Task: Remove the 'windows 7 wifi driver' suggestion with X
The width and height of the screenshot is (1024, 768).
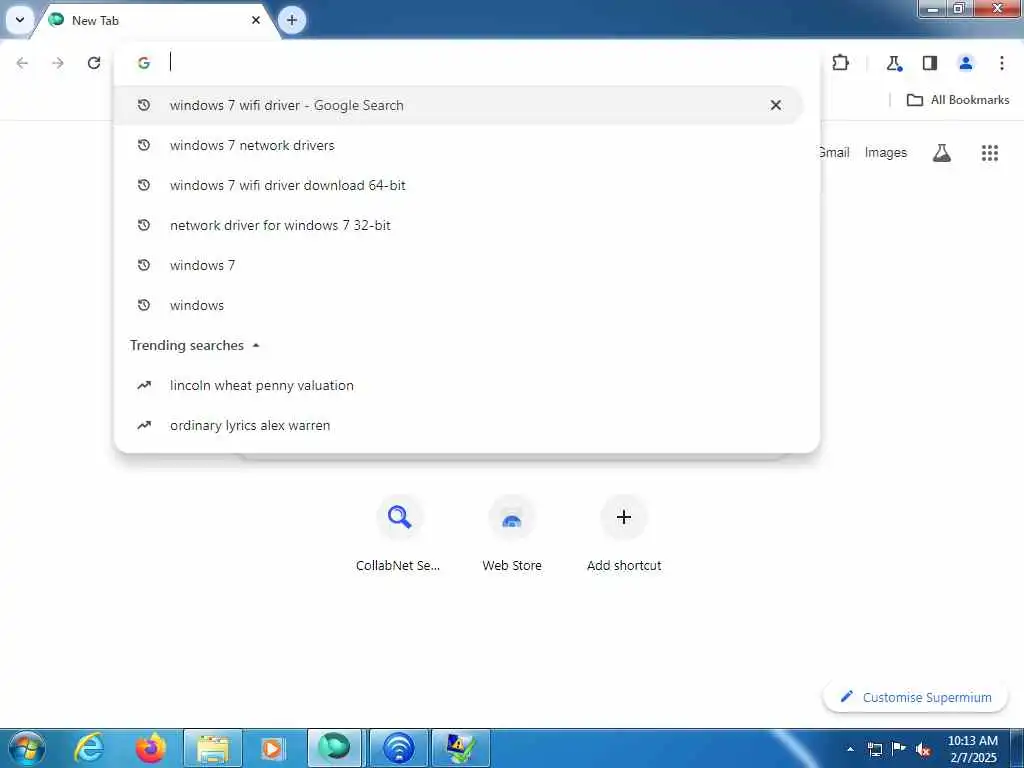Action: pos(776,105)
